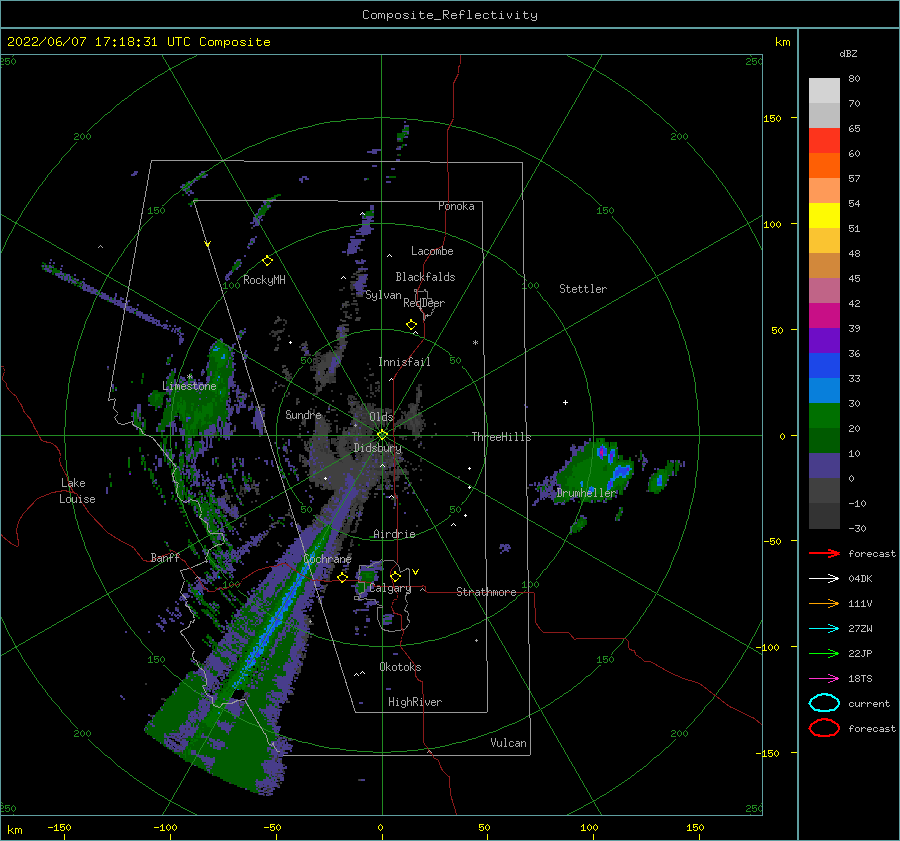Viewport: 900px width, 841px height.
Task: Click the green 22JP arrow legend icon
Action: click(x=824, y=653)
